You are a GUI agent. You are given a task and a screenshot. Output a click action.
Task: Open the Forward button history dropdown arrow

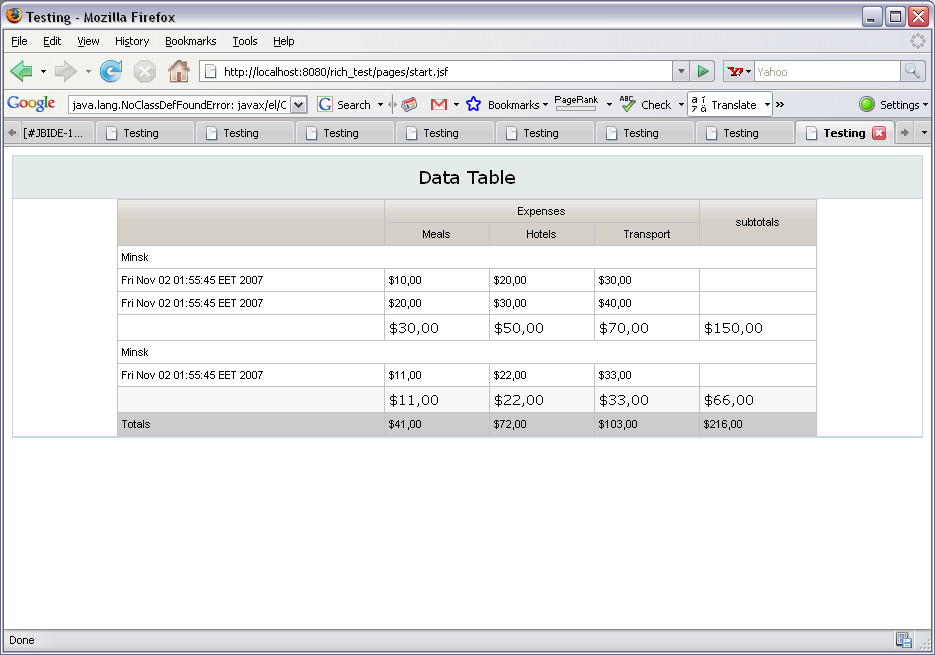[x=88, y=72]
